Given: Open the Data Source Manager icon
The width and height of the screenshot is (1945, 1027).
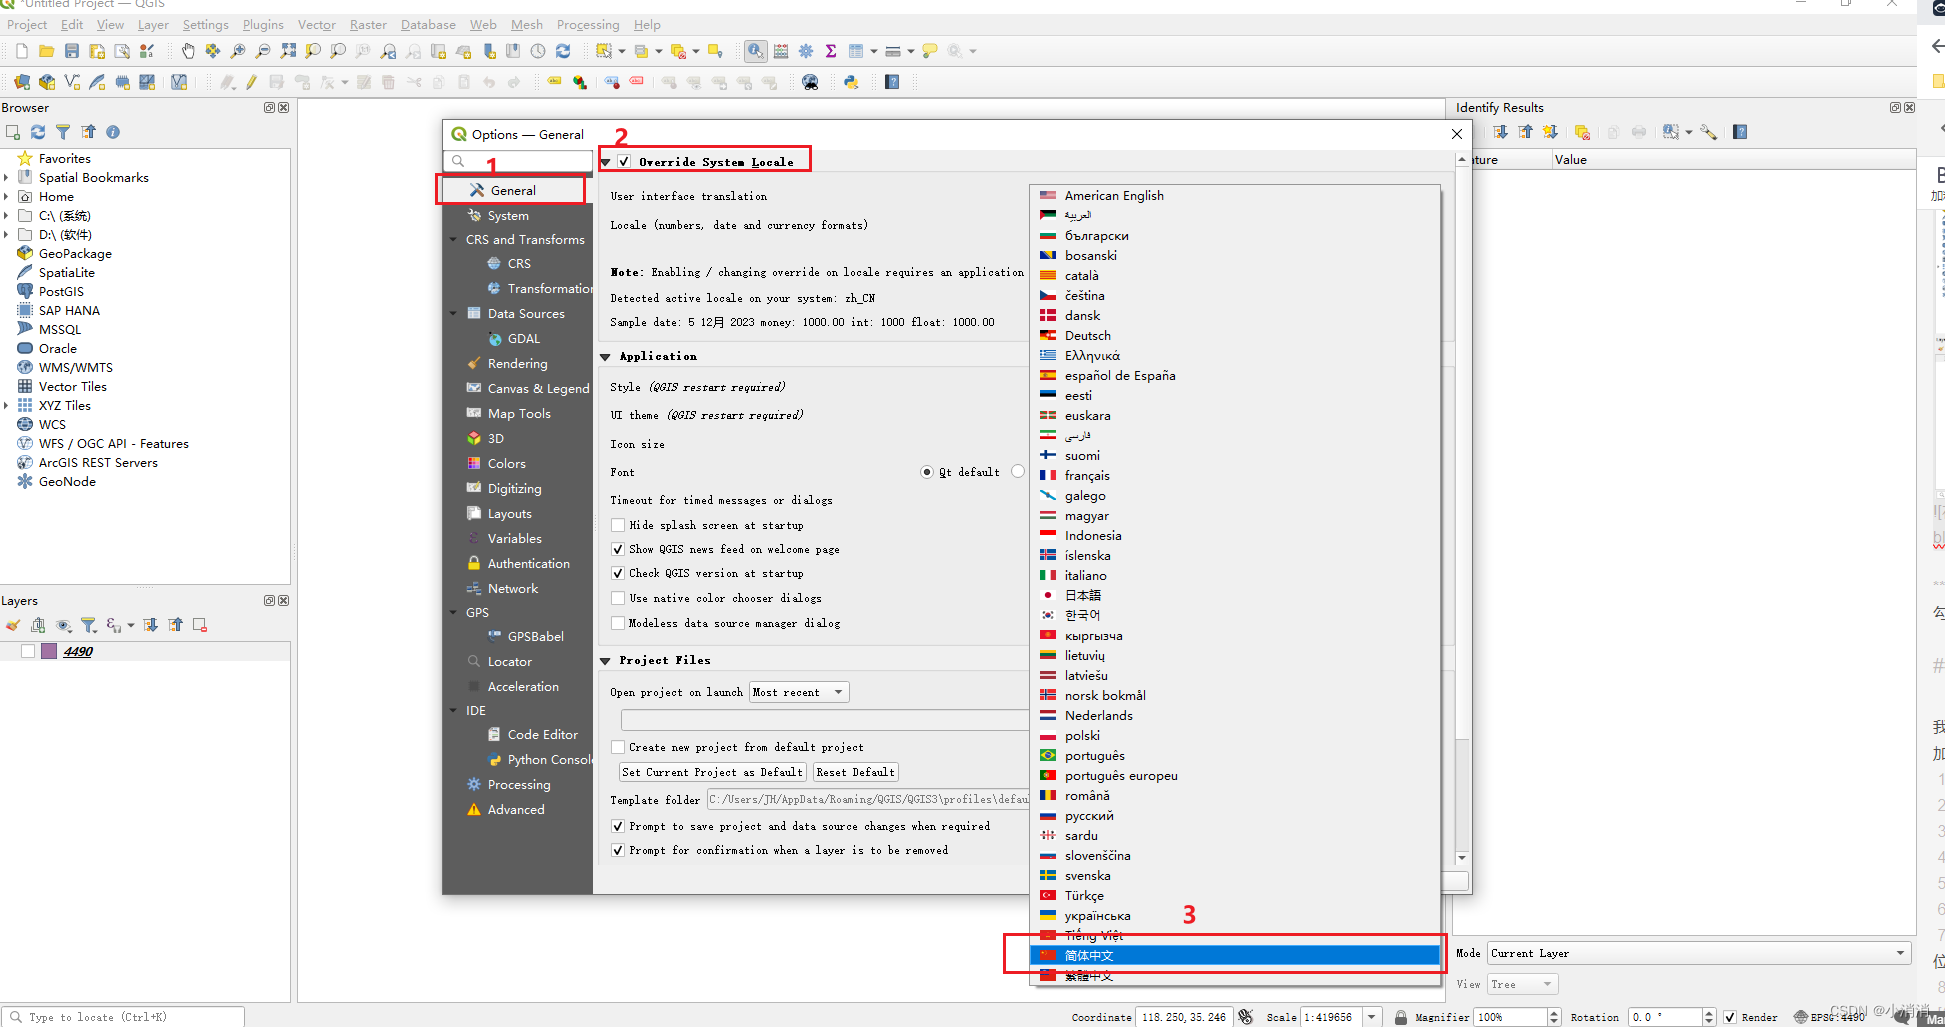Looking at the screenshot, I should point(21,82).
